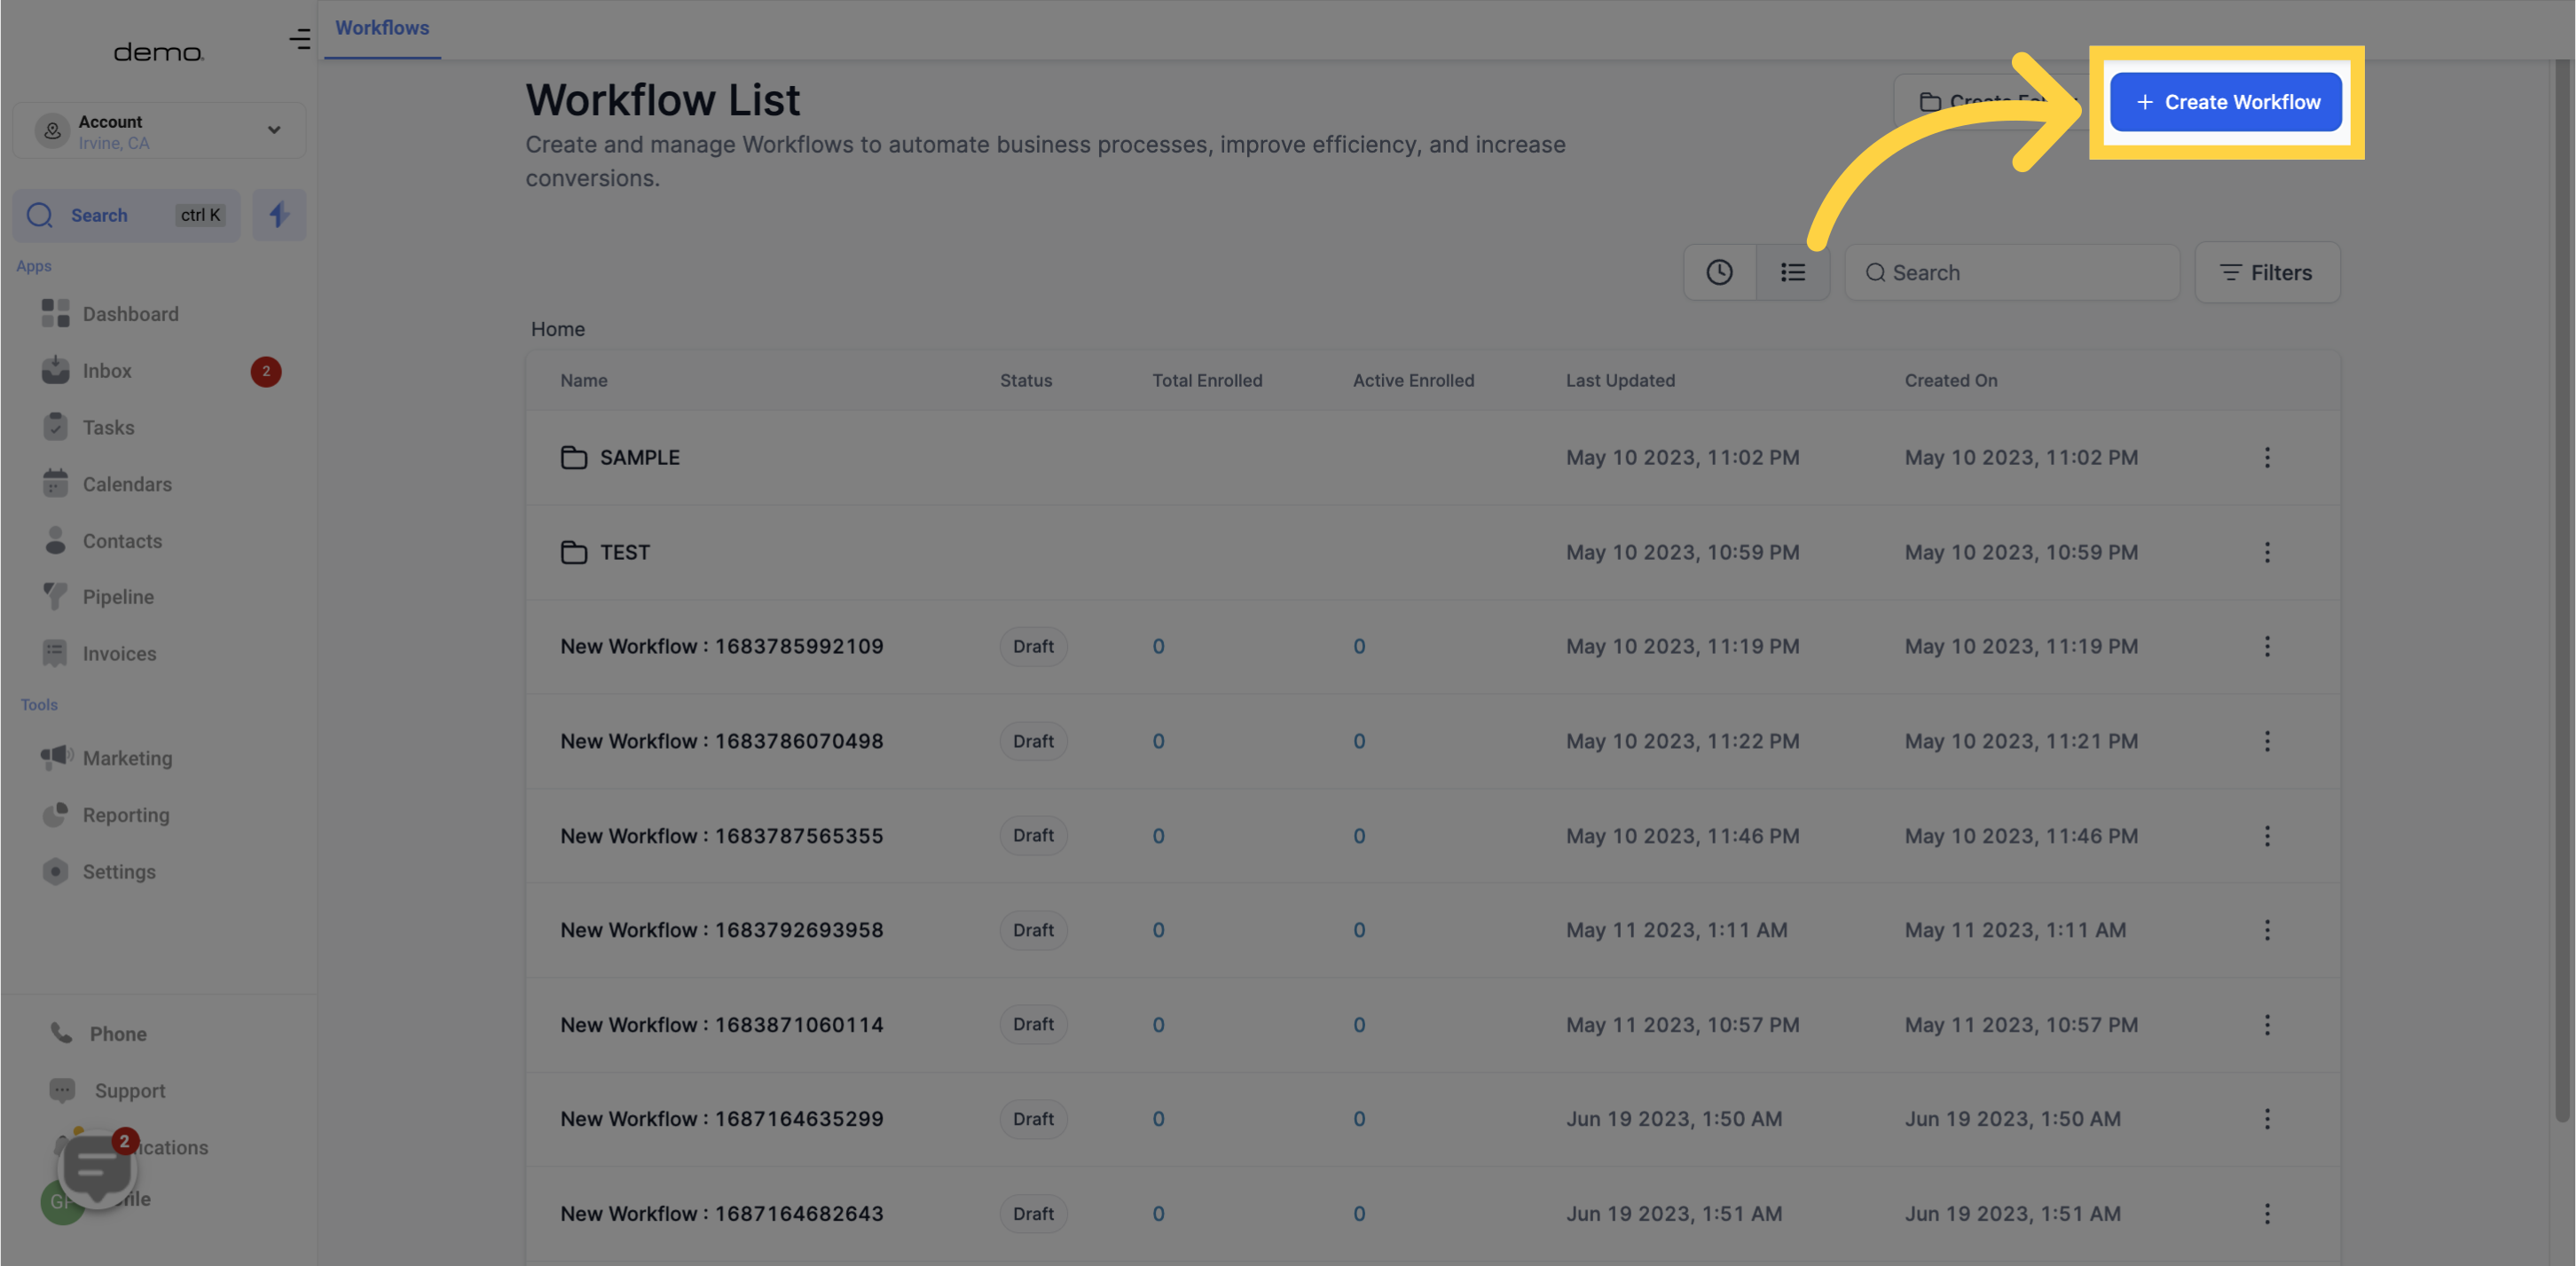This screenshot has width=2576, height=1266.
Task: Click the page vertical scrollbar
Action: point(2562,590)
